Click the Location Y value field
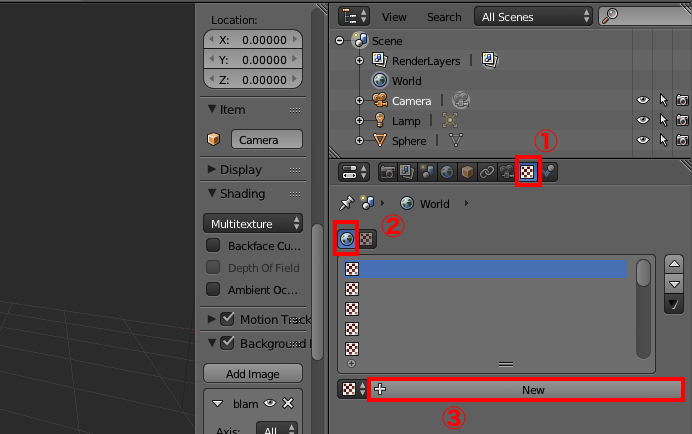 pos(253,60)
